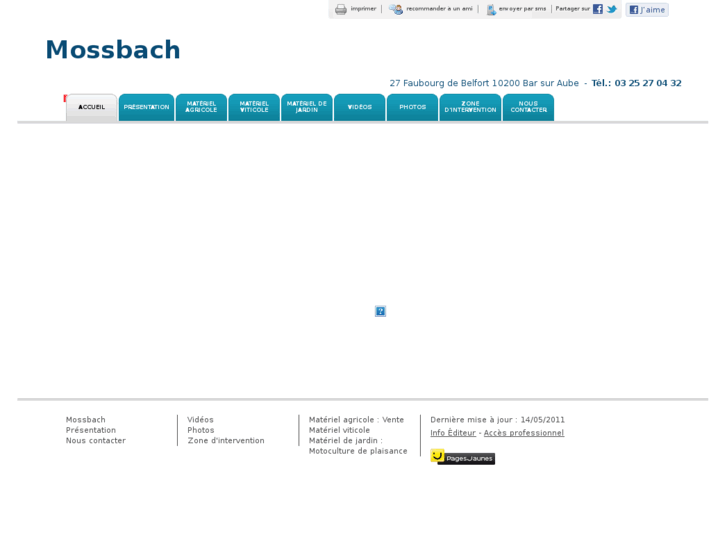Viewport: 727px width, 545px height.
Task: Open footer Présentation link
Action: pos(91,430)
